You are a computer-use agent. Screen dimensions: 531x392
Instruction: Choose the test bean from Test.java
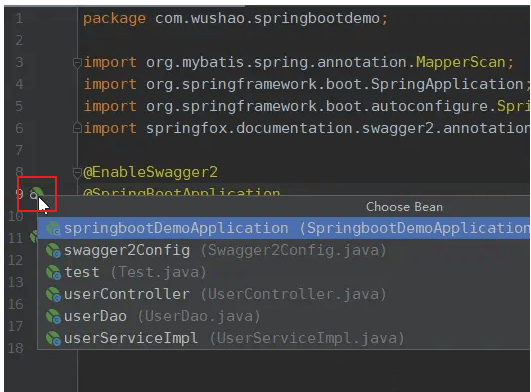[x=284, y=272]
